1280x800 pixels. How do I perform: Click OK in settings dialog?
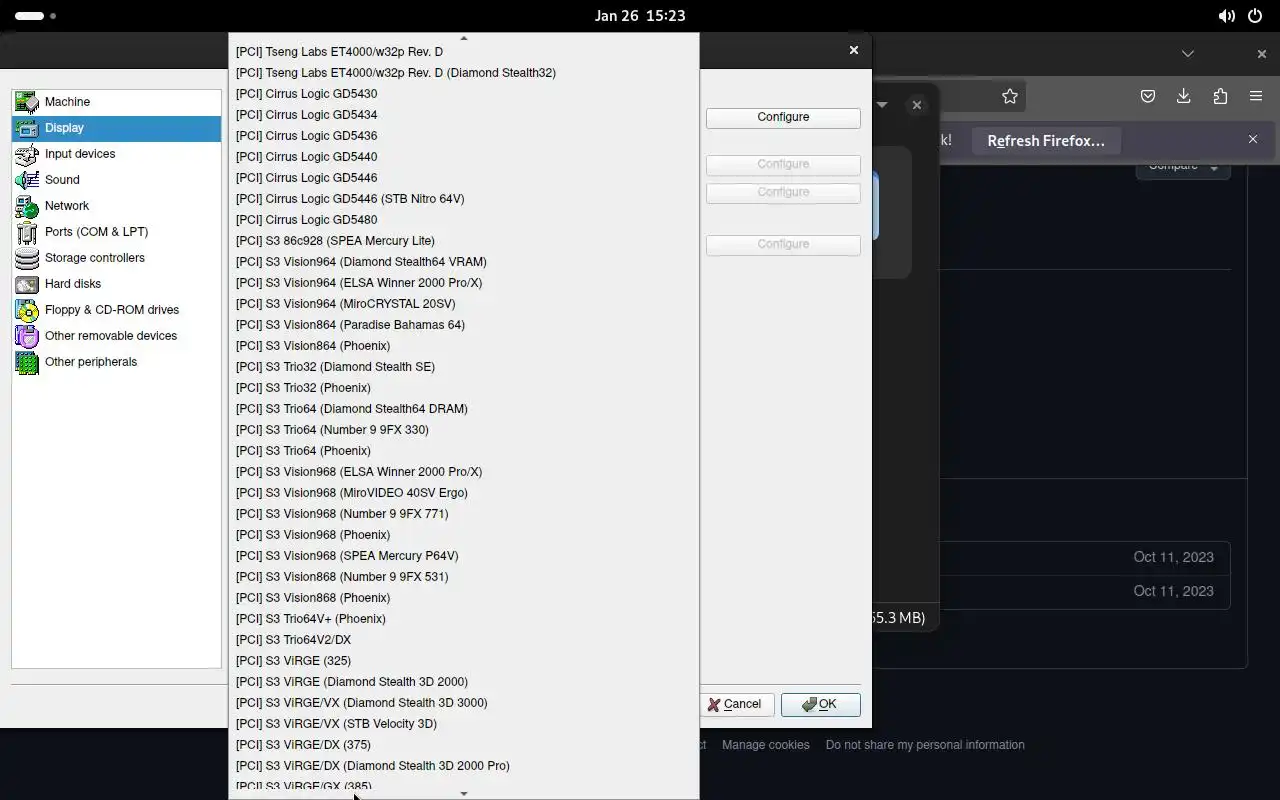(x=821, y=704)
